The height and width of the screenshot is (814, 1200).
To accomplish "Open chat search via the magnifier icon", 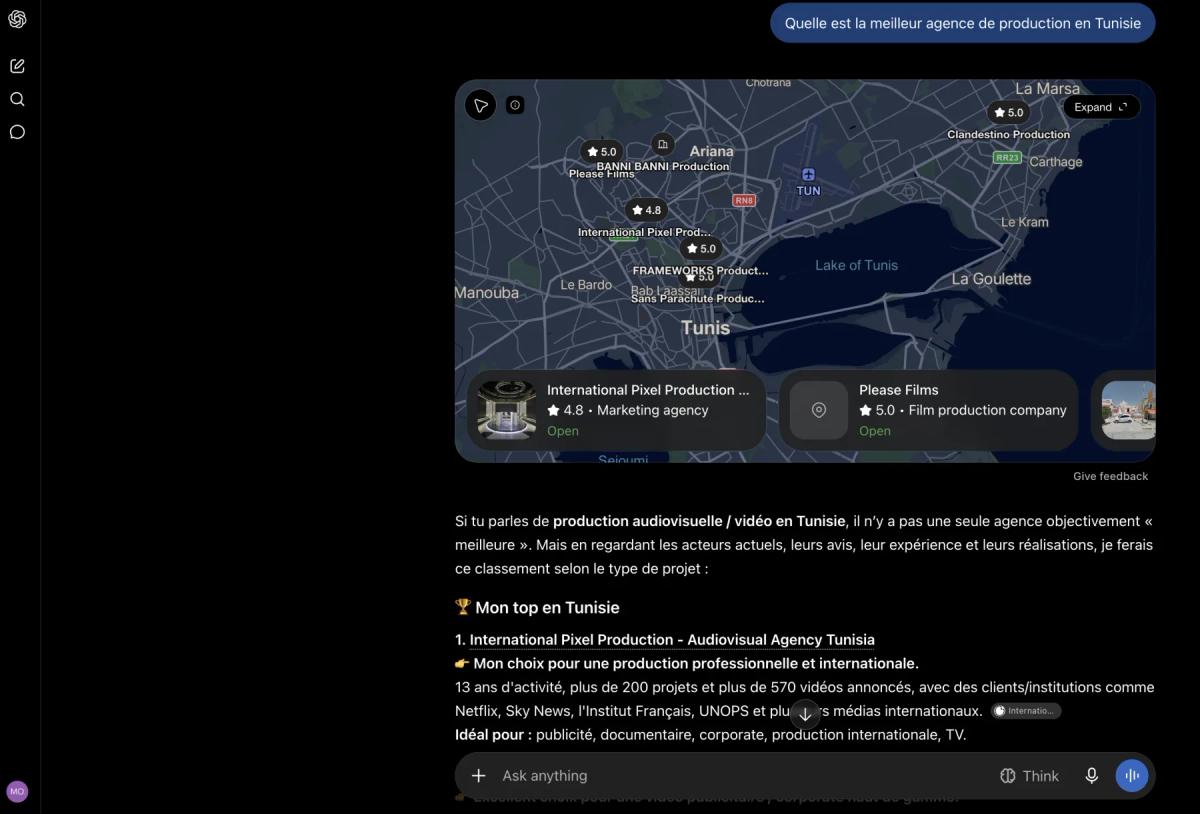I will [x=17, y=99].
